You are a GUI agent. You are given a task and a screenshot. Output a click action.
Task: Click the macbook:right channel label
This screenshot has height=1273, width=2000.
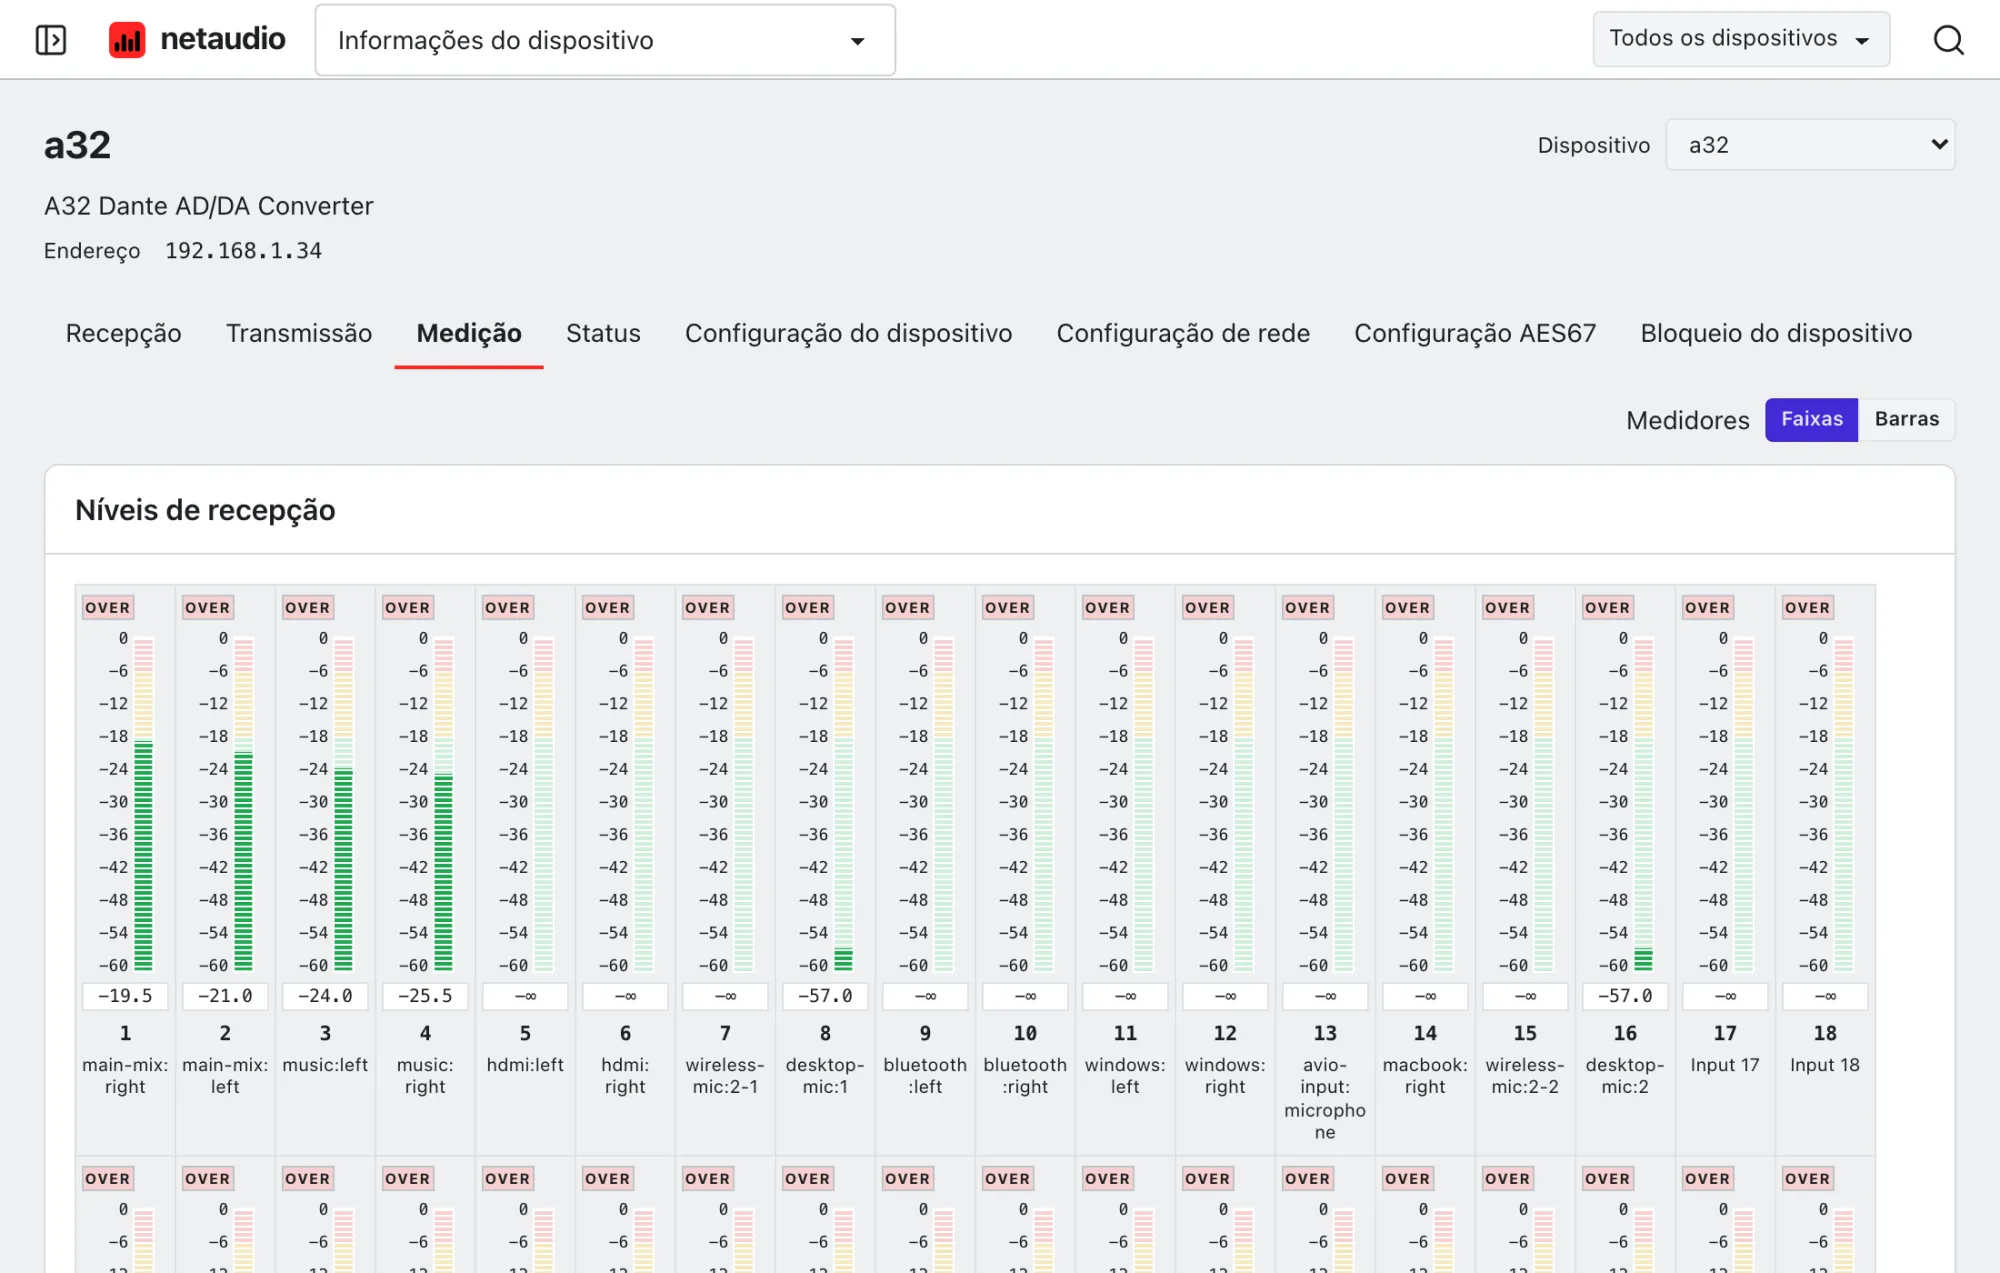(x=1425, y=1076)
